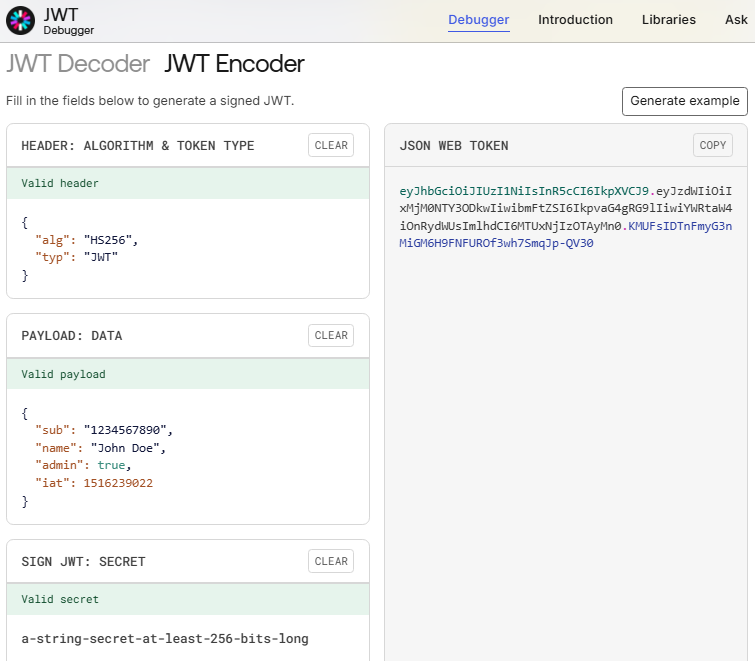Click the "name": "John Doe" payload line
The image size is (755, 661).
coord(101,448)
